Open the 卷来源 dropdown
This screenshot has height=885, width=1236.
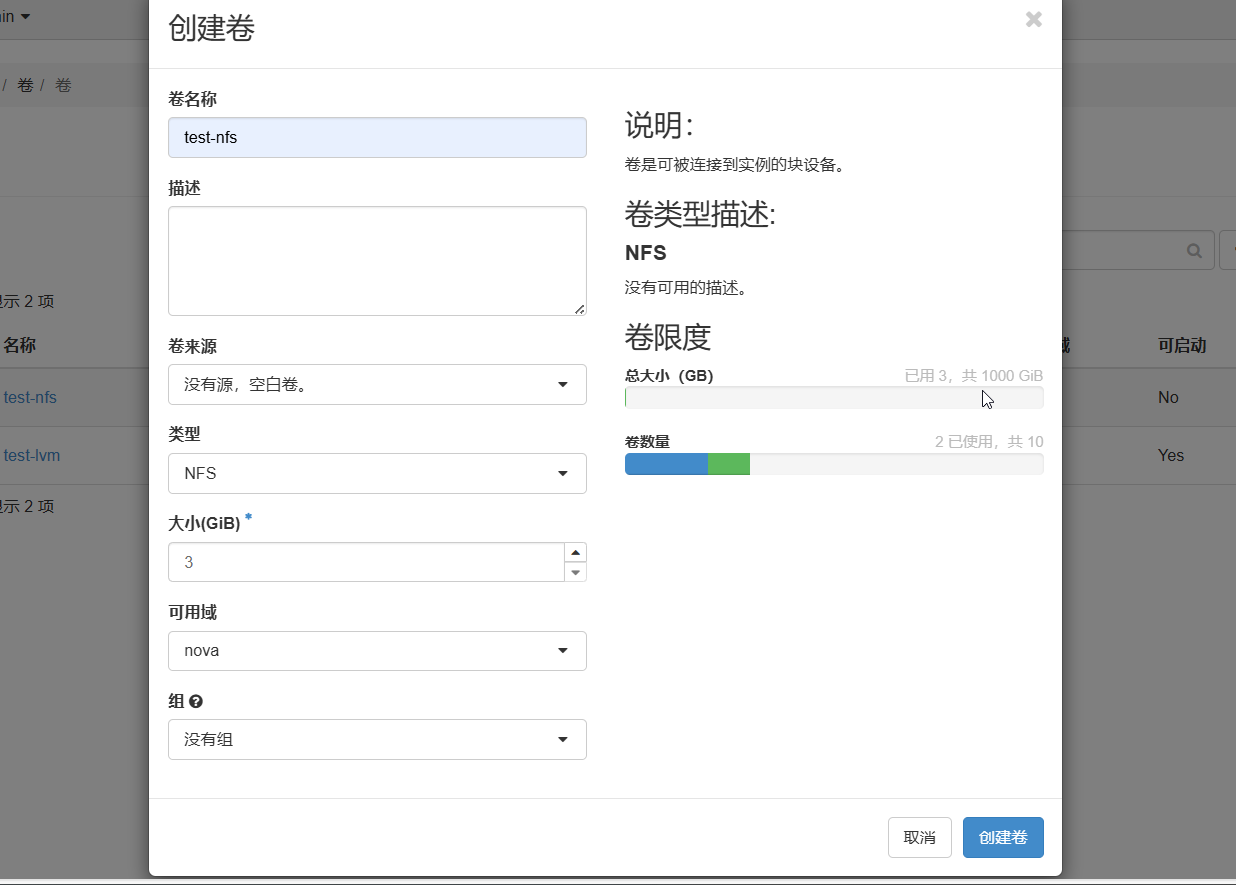coord(377,384)
